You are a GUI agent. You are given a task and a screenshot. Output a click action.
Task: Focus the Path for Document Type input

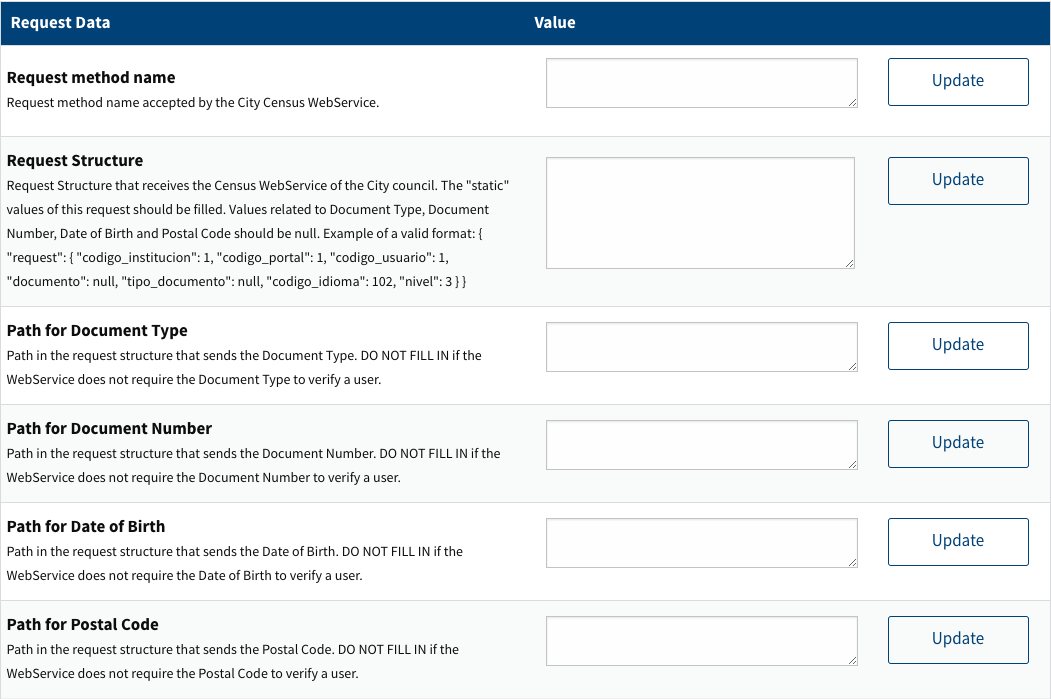tap(700, 345)
